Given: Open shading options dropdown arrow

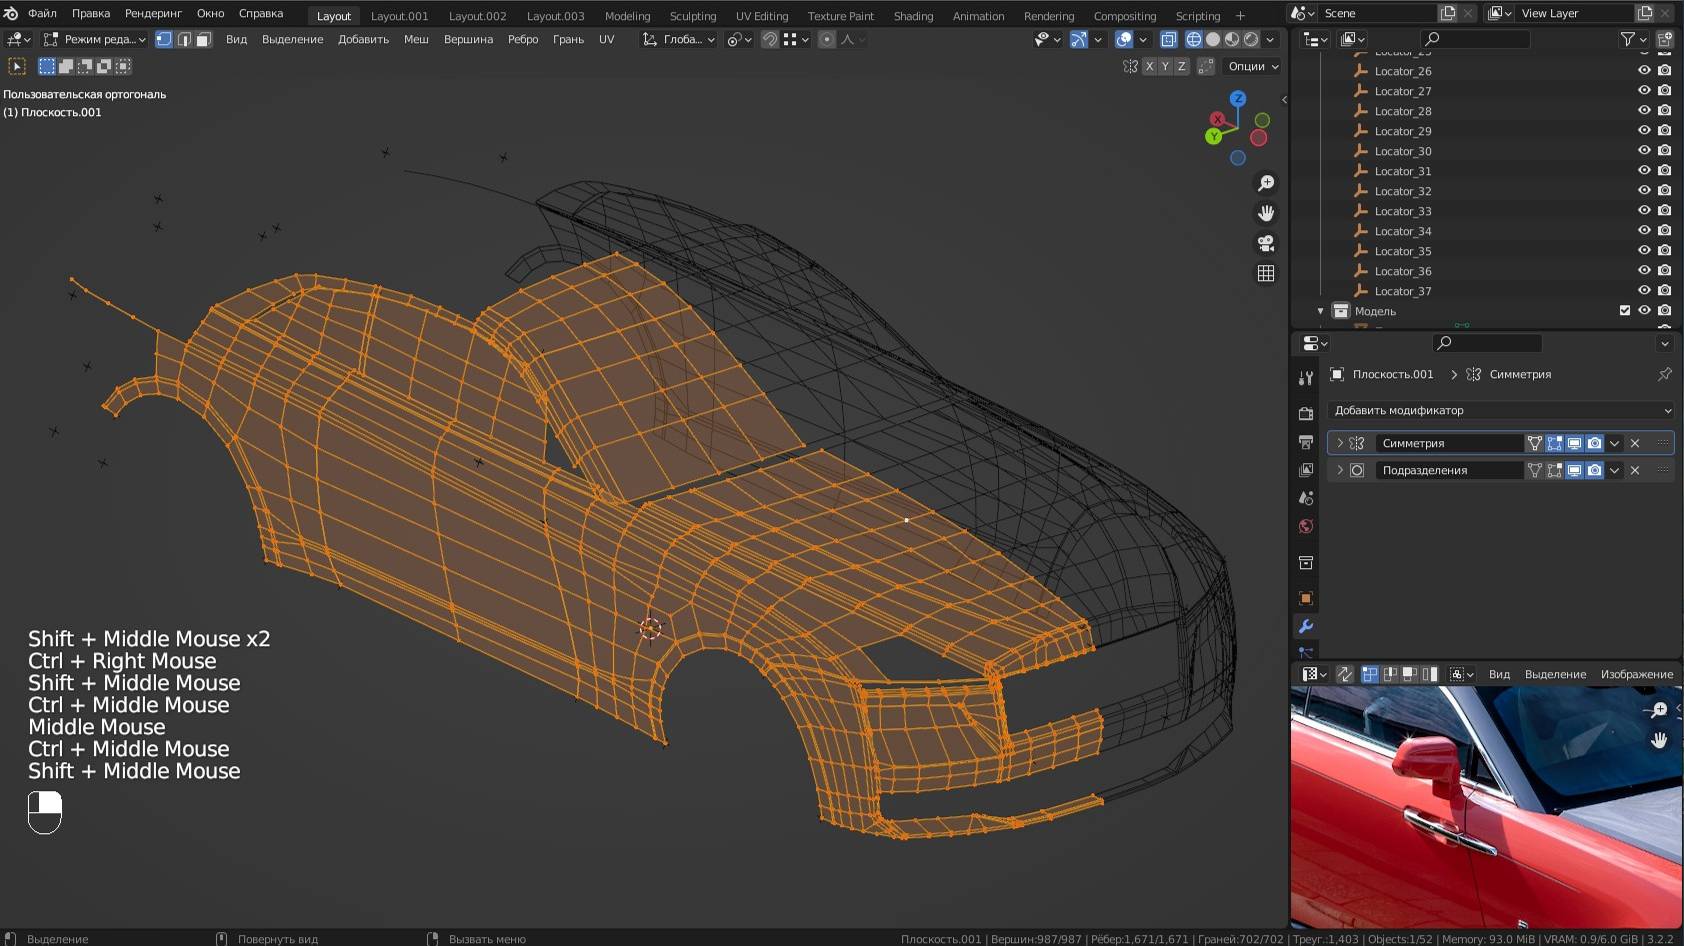Looking at the screenshot, I should click(x=1270, y=39).
